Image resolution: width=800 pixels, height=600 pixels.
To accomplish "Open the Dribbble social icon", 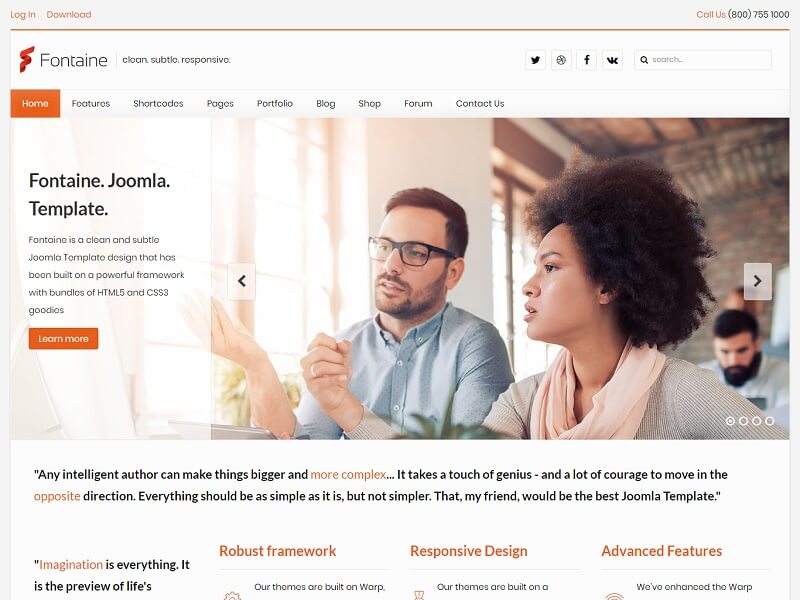I will click(561, 60).
